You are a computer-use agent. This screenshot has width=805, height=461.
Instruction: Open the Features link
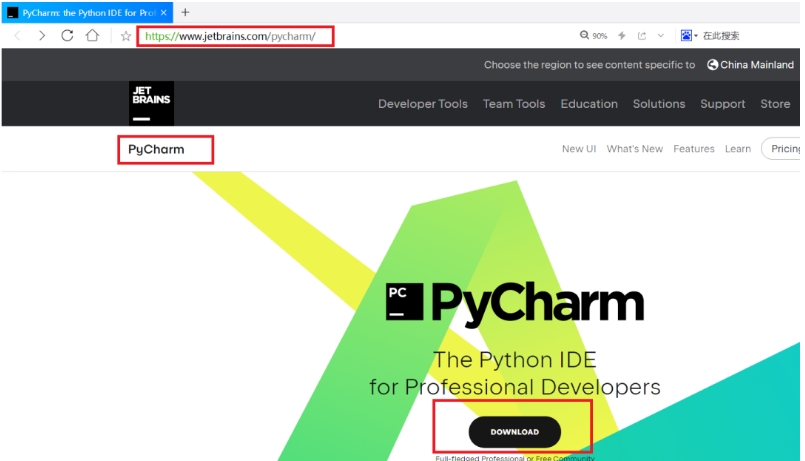pos(694,149)
